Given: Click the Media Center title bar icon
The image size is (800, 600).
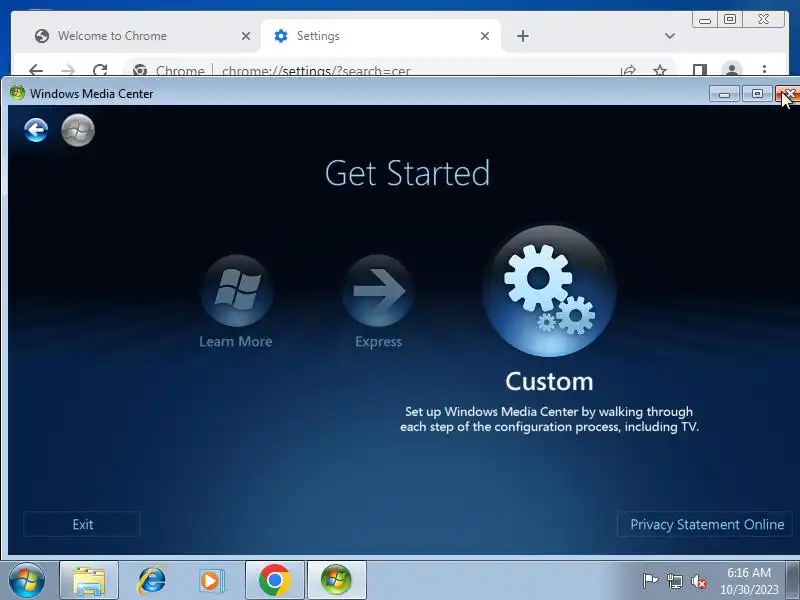Looking at the screenshot, I should pyautogui.click(x=17, y=93).
